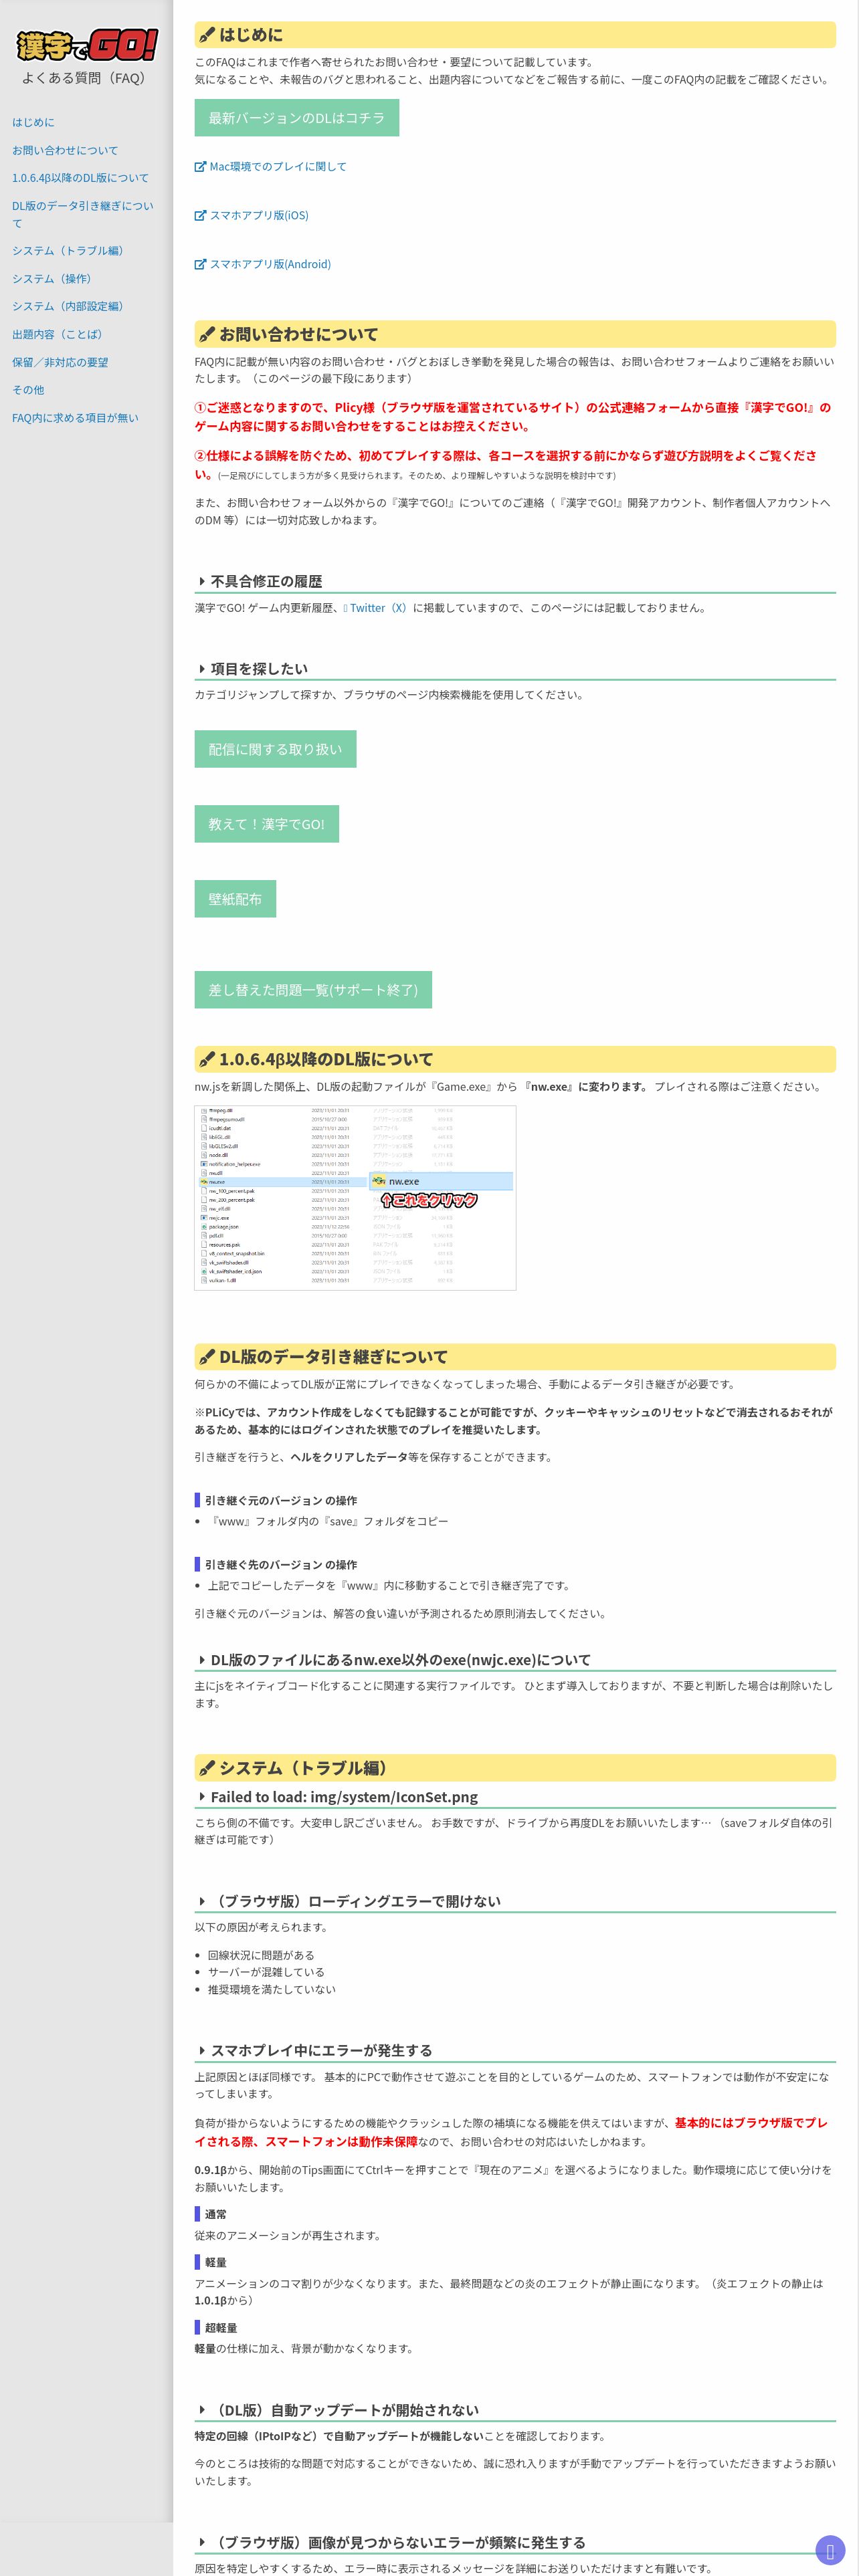Open 出題内容（ことば） sidebar entry
The width and height of the screenshot is (859, 2576).
(x=59, y=334)
